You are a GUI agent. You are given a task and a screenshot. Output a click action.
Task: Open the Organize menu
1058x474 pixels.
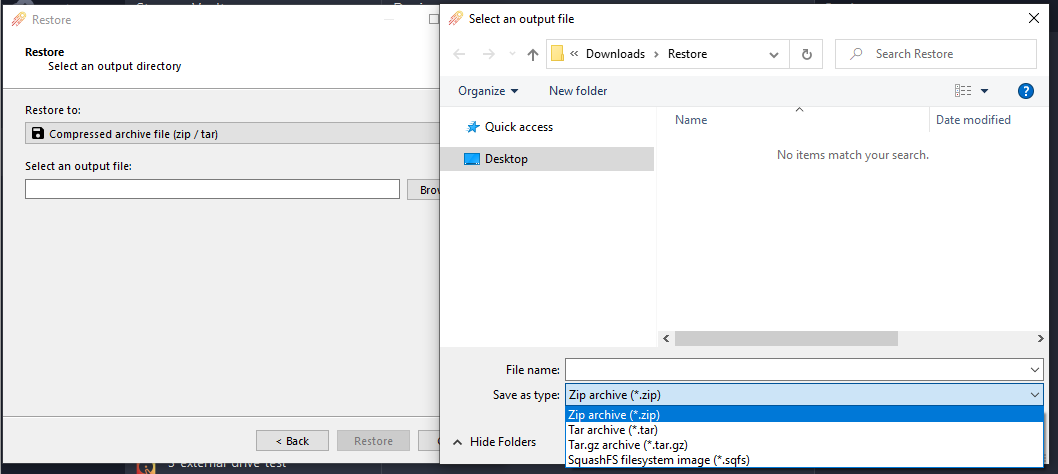pyautogui.click(x=488, y=91)
